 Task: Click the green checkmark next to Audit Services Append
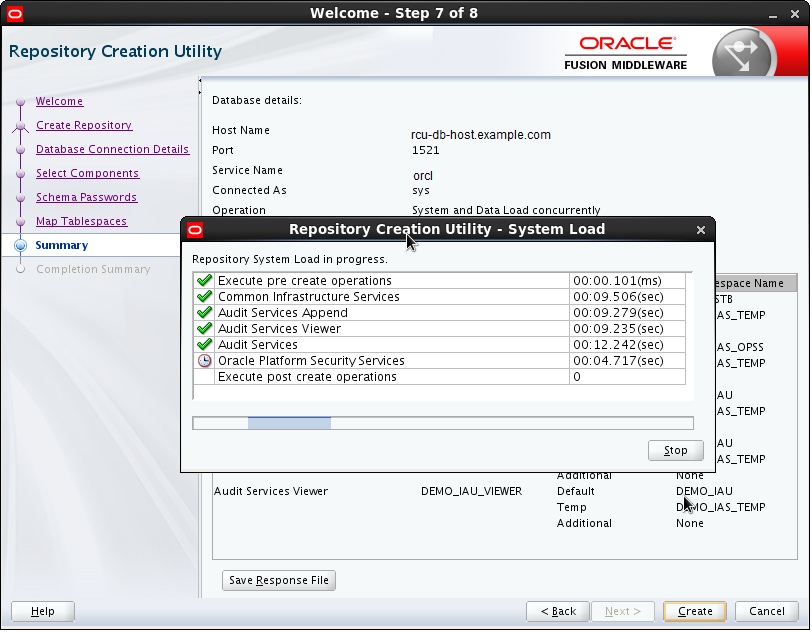[204, 312]
